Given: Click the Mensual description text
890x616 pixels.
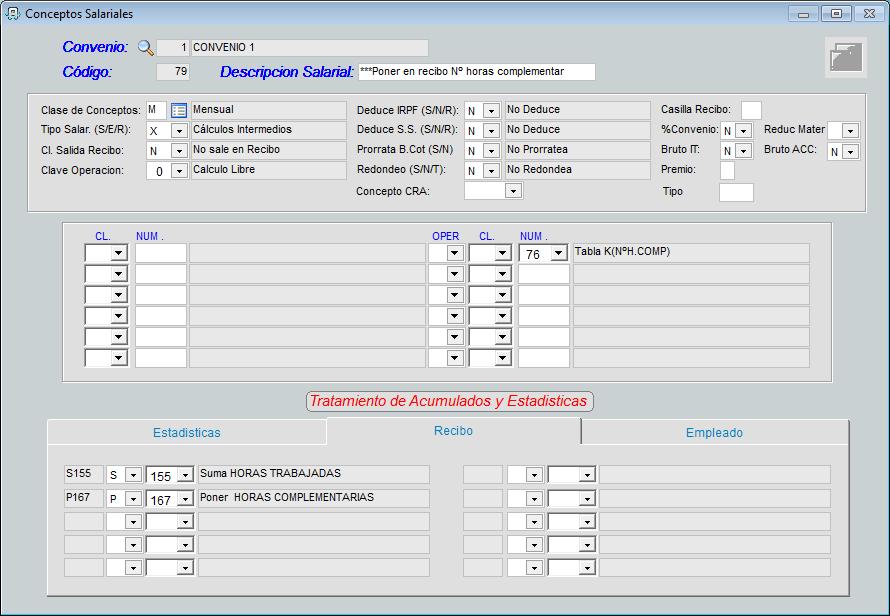Looking at the screenshot, I should click(213, 109).
